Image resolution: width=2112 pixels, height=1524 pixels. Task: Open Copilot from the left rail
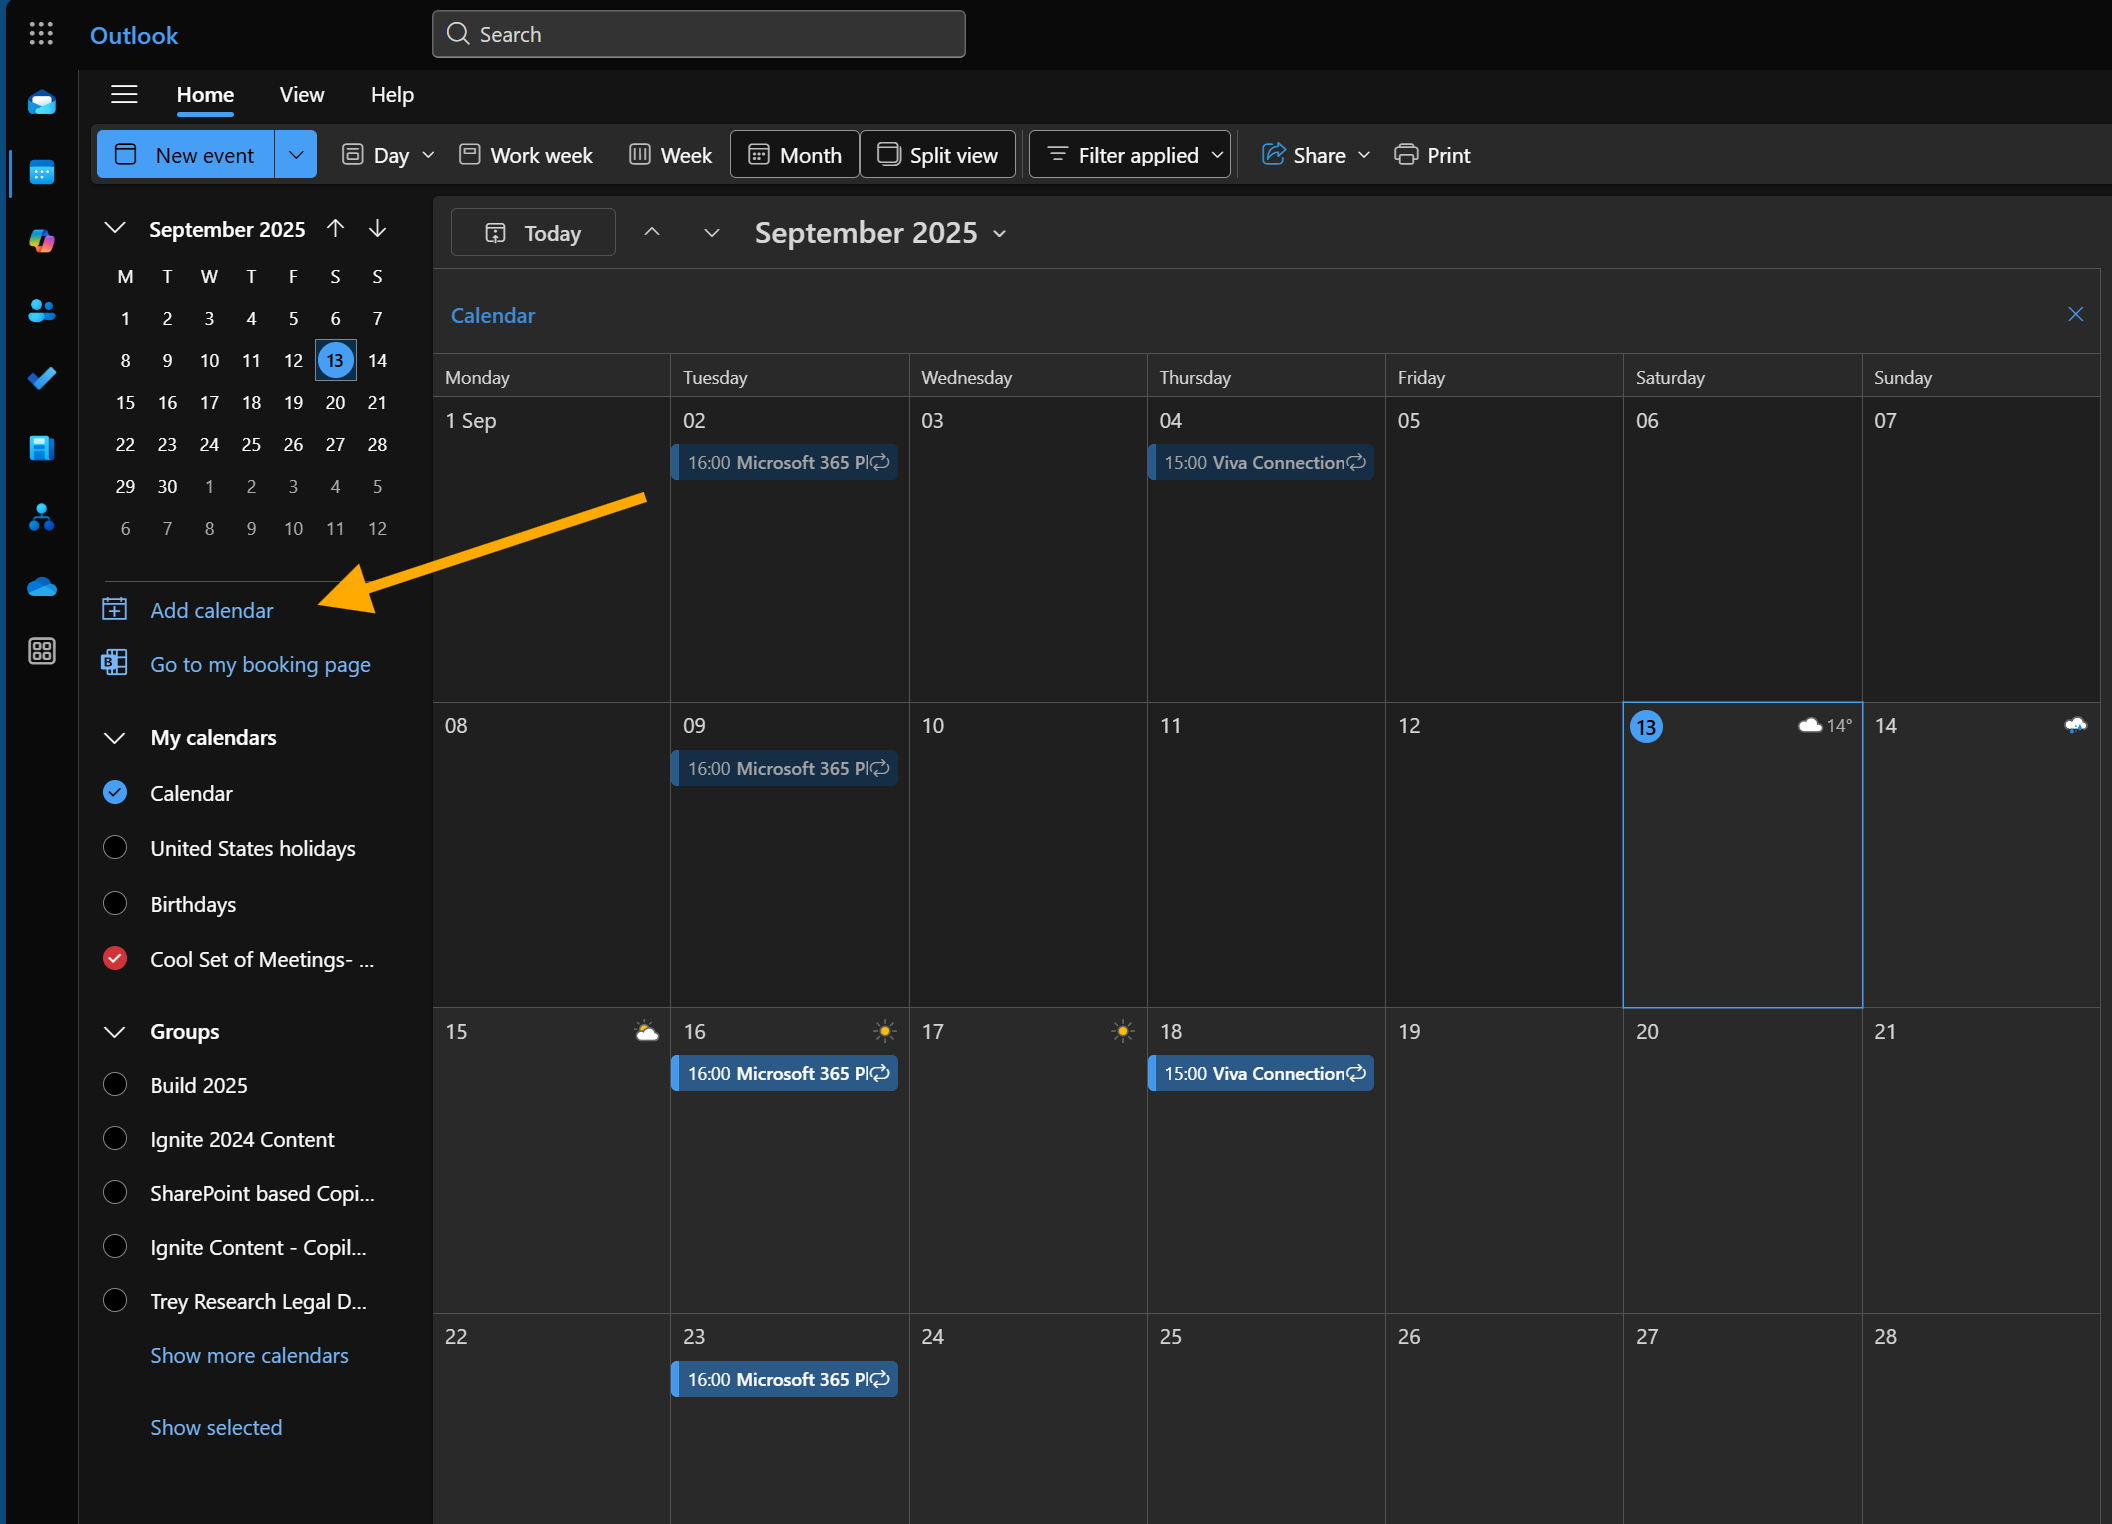pos(42,241)
